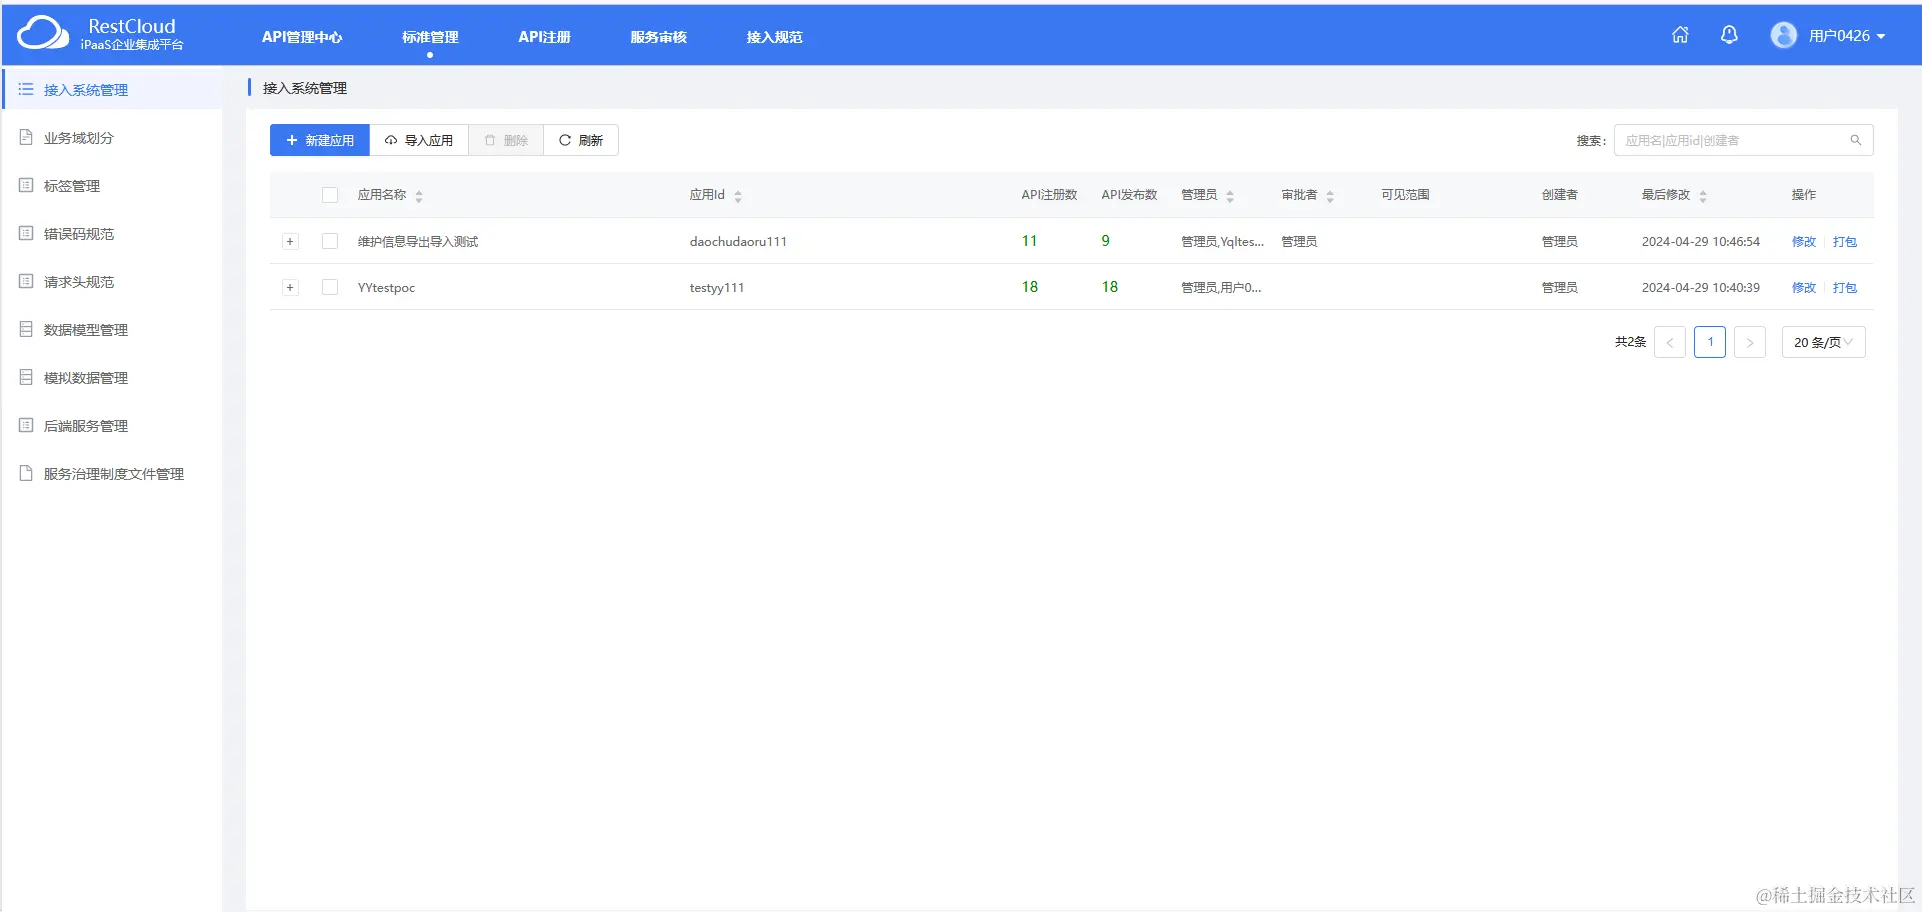Image resolution: width=1922 pixels, height=912 pixels.
Task: Click 打包 for YYtestpoc row
Action: (x=1845, y=287)
